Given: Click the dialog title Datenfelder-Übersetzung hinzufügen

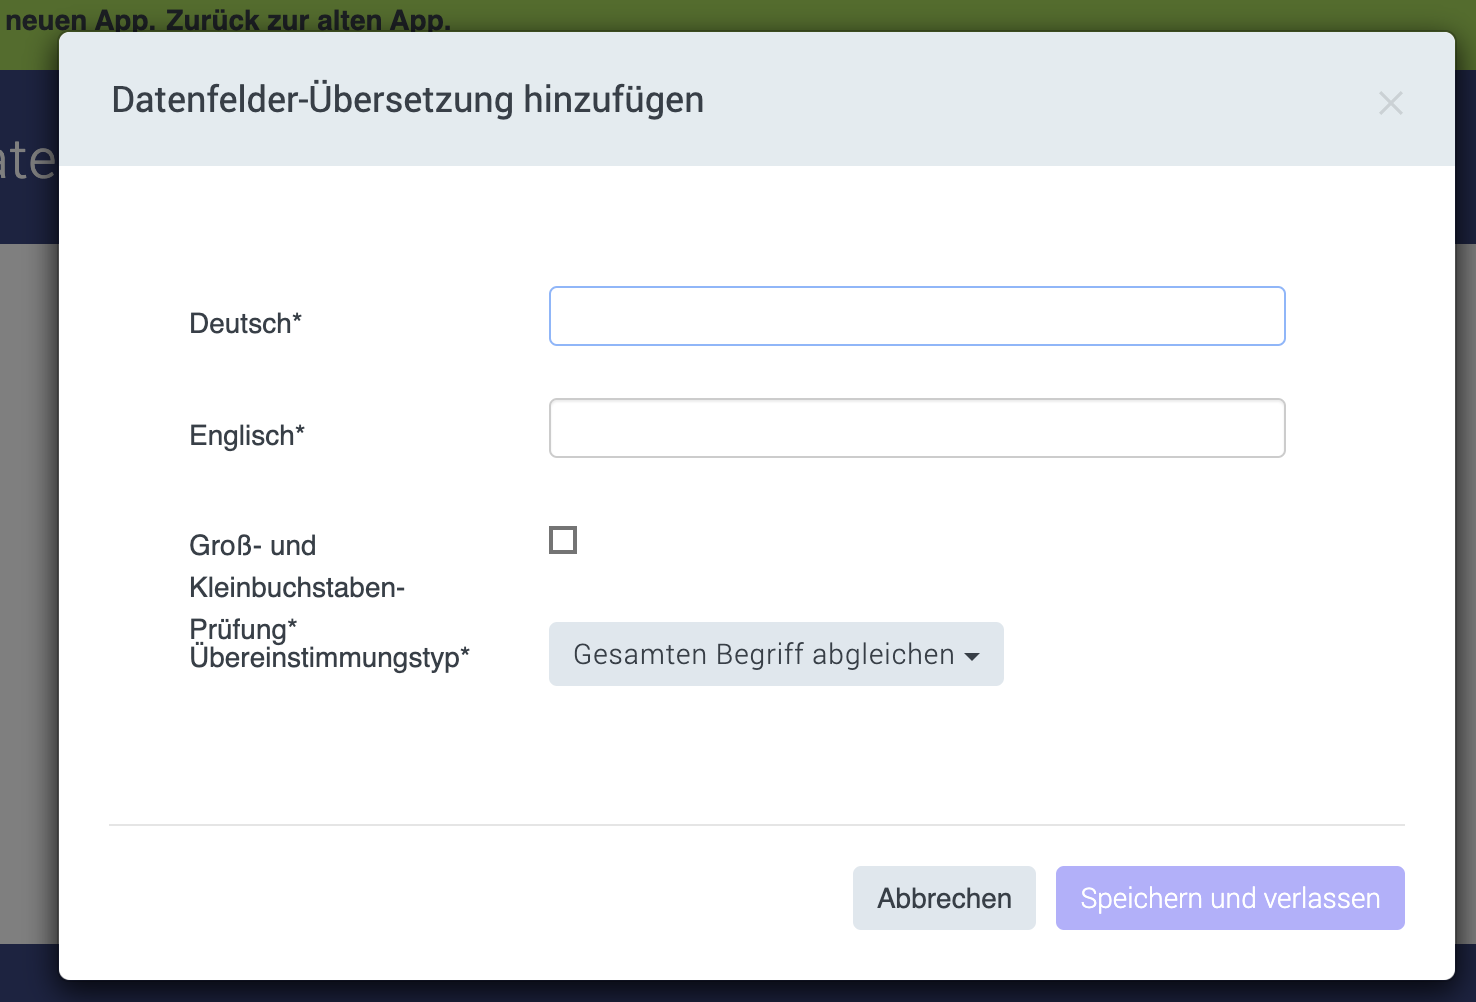Looking at the screenshot, I should [x=408, y=100].
